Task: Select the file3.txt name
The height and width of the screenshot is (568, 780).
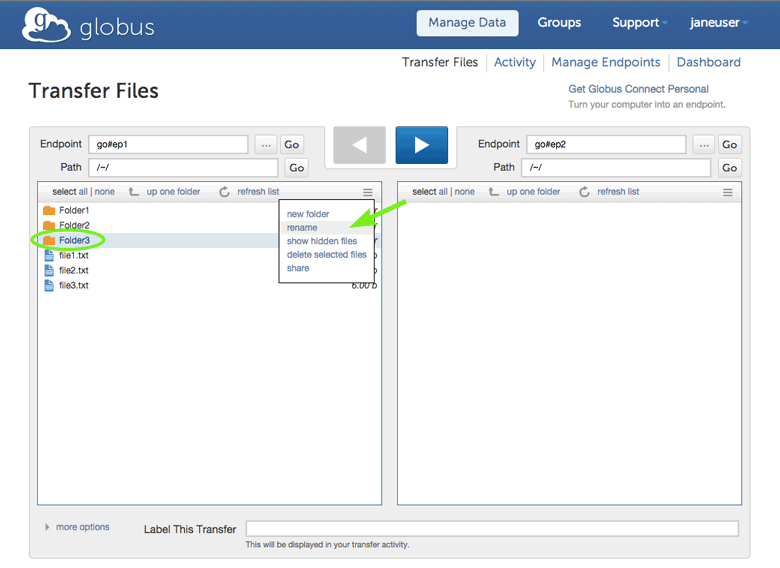Action: 74,285
